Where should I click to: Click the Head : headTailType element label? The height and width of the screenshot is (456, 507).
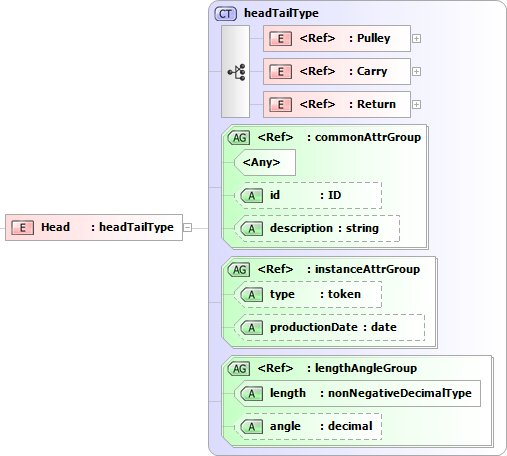[x=107, y=227]
